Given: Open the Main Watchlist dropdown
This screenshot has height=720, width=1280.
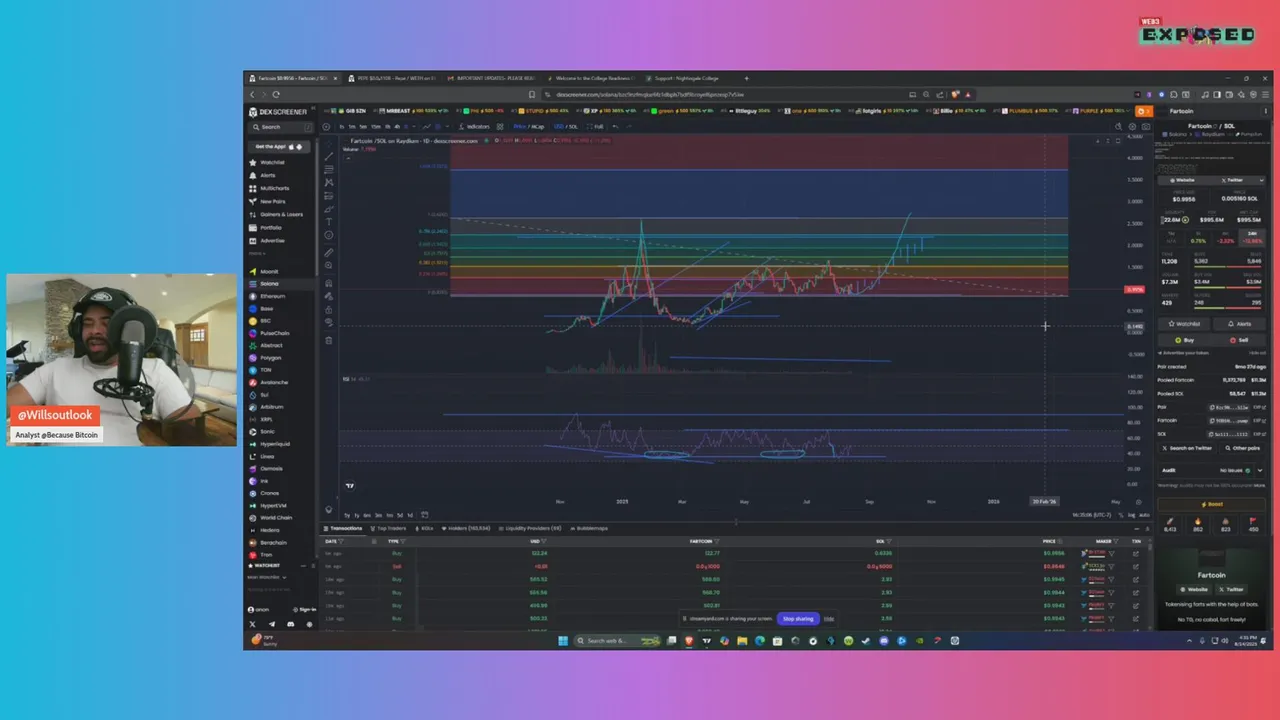Looking at the screenshot, I should click(268, 577).
